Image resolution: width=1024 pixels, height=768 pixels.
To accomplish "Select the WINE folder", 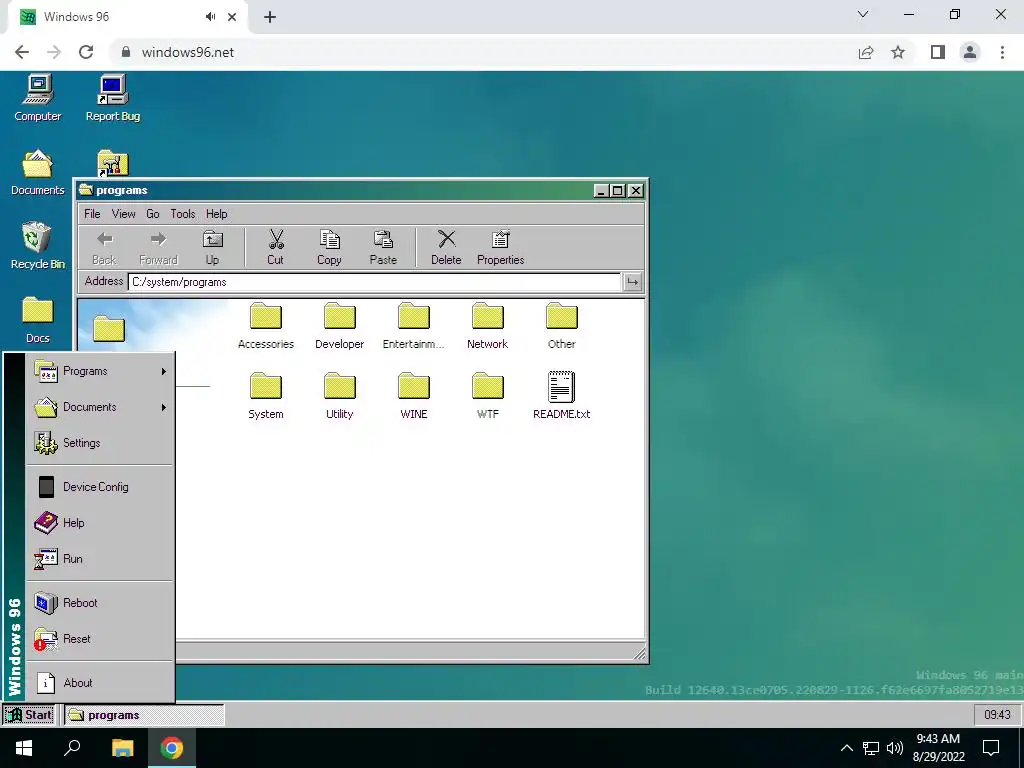I will [413, 396].
